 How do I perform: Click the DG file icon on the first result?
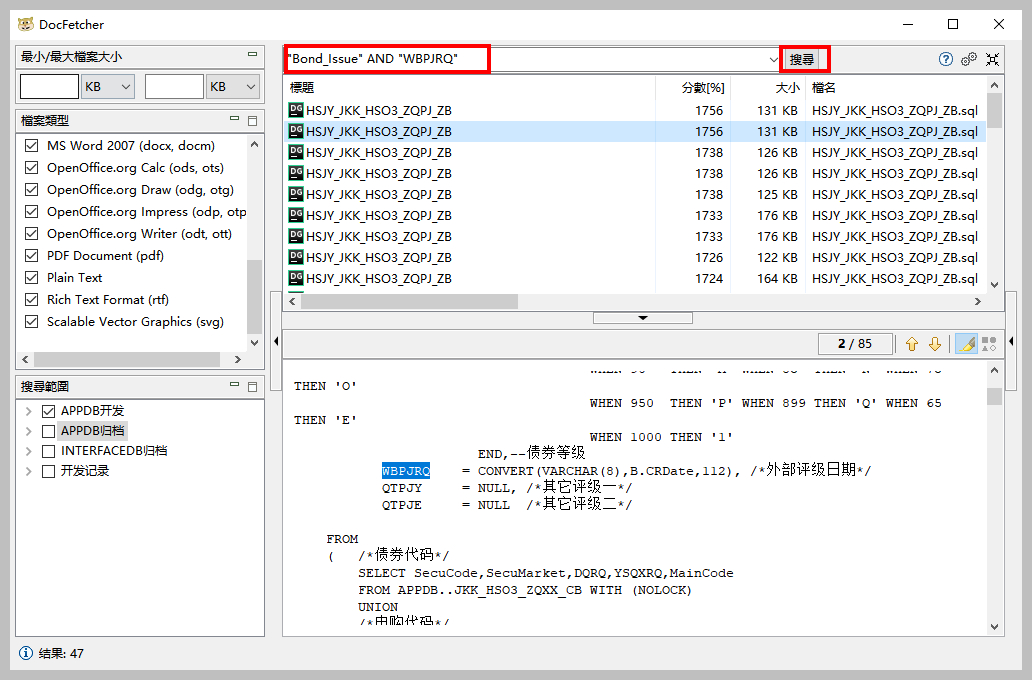click(x=295, y=107)
